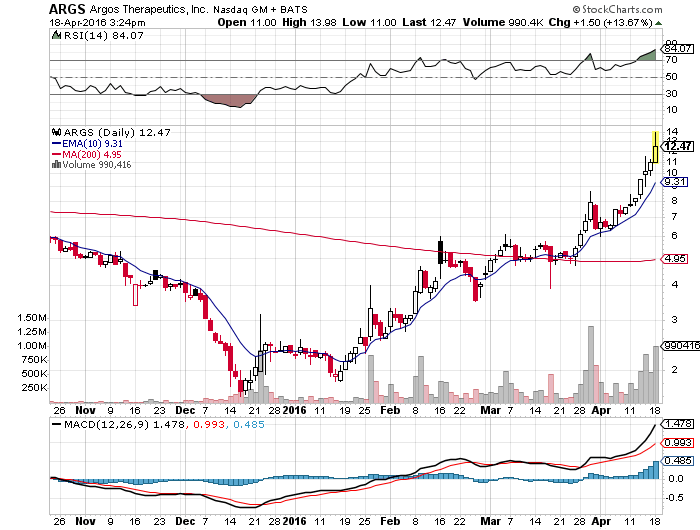The height and width of the screenshot is (530, 700).
Task: Click the 9.31 EMA value tag on price axis
Action: click(675, 182)
